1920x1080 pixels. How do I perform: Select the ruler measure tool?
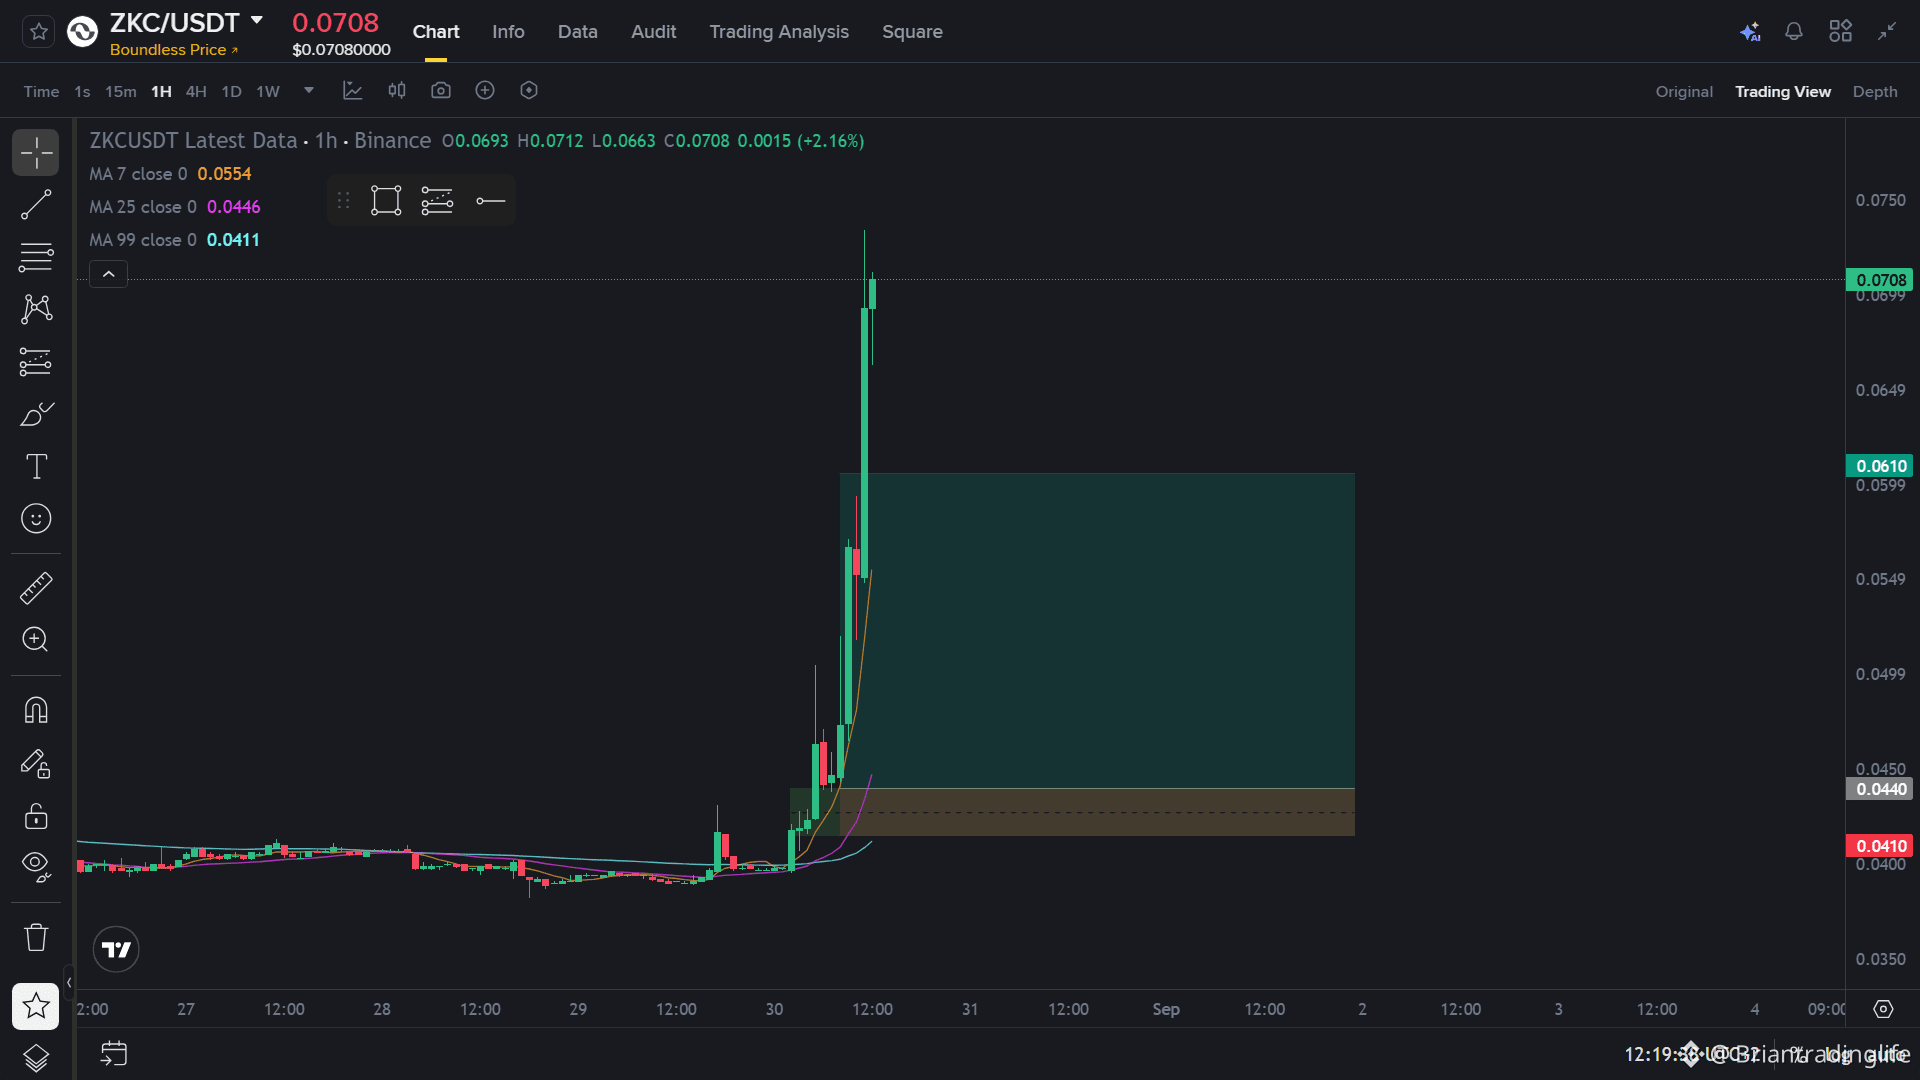tap(36, 588)
